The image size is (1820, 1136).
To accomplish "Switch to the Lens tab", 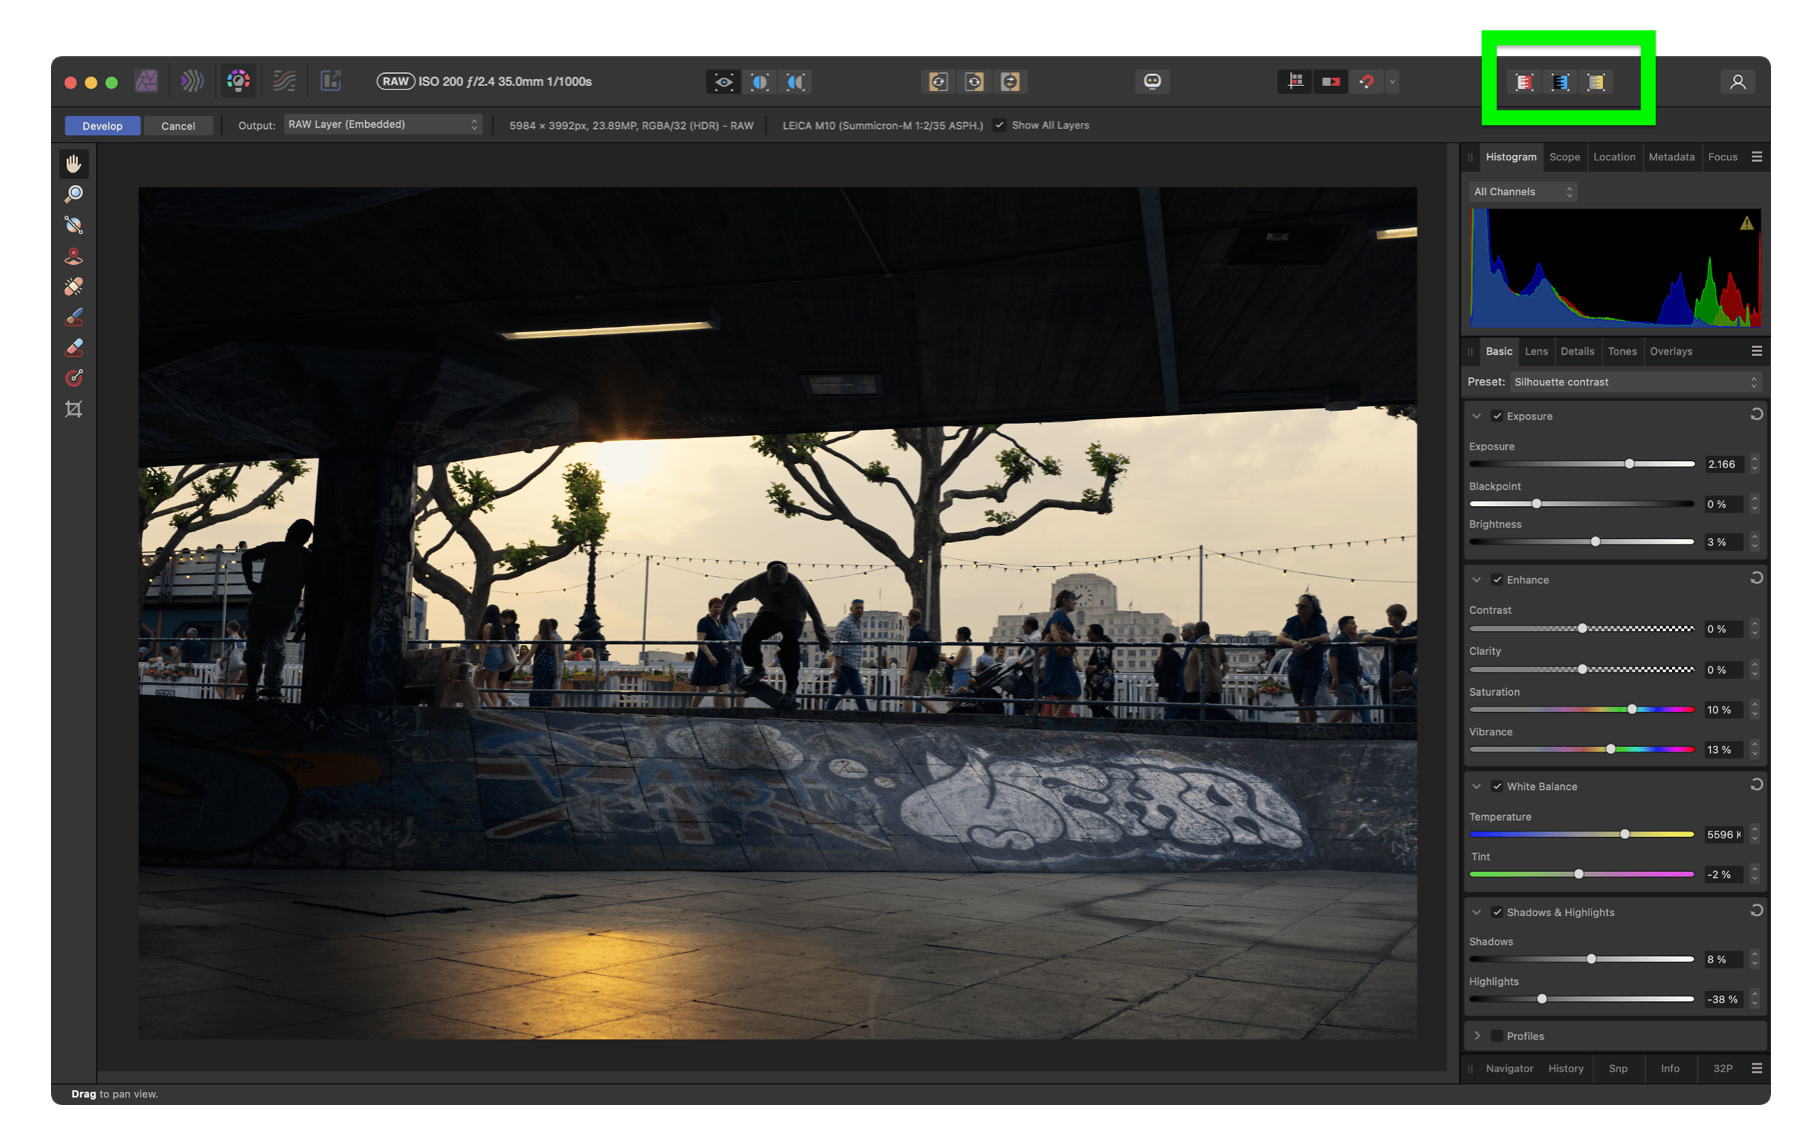I will [1536, 351].
